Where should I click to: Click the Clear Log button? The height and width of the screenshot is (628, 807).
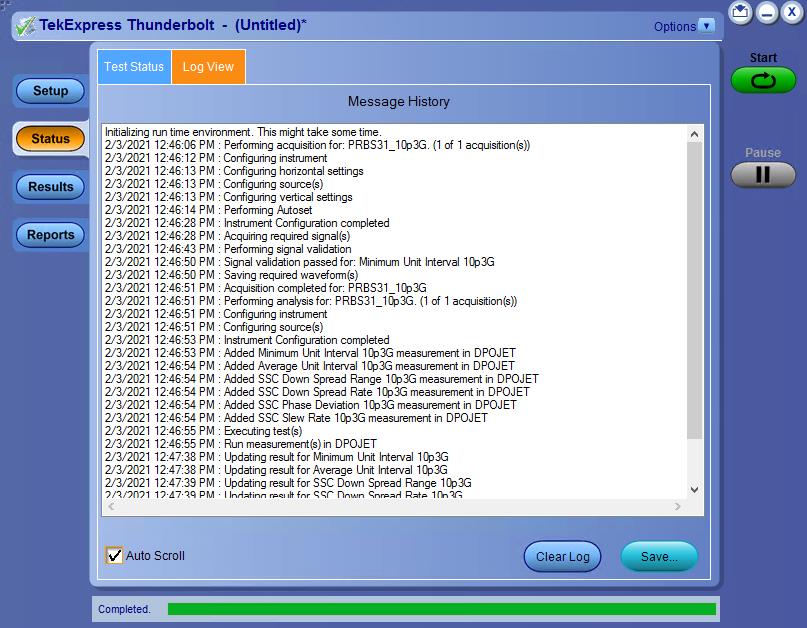[x=563, y=557]
